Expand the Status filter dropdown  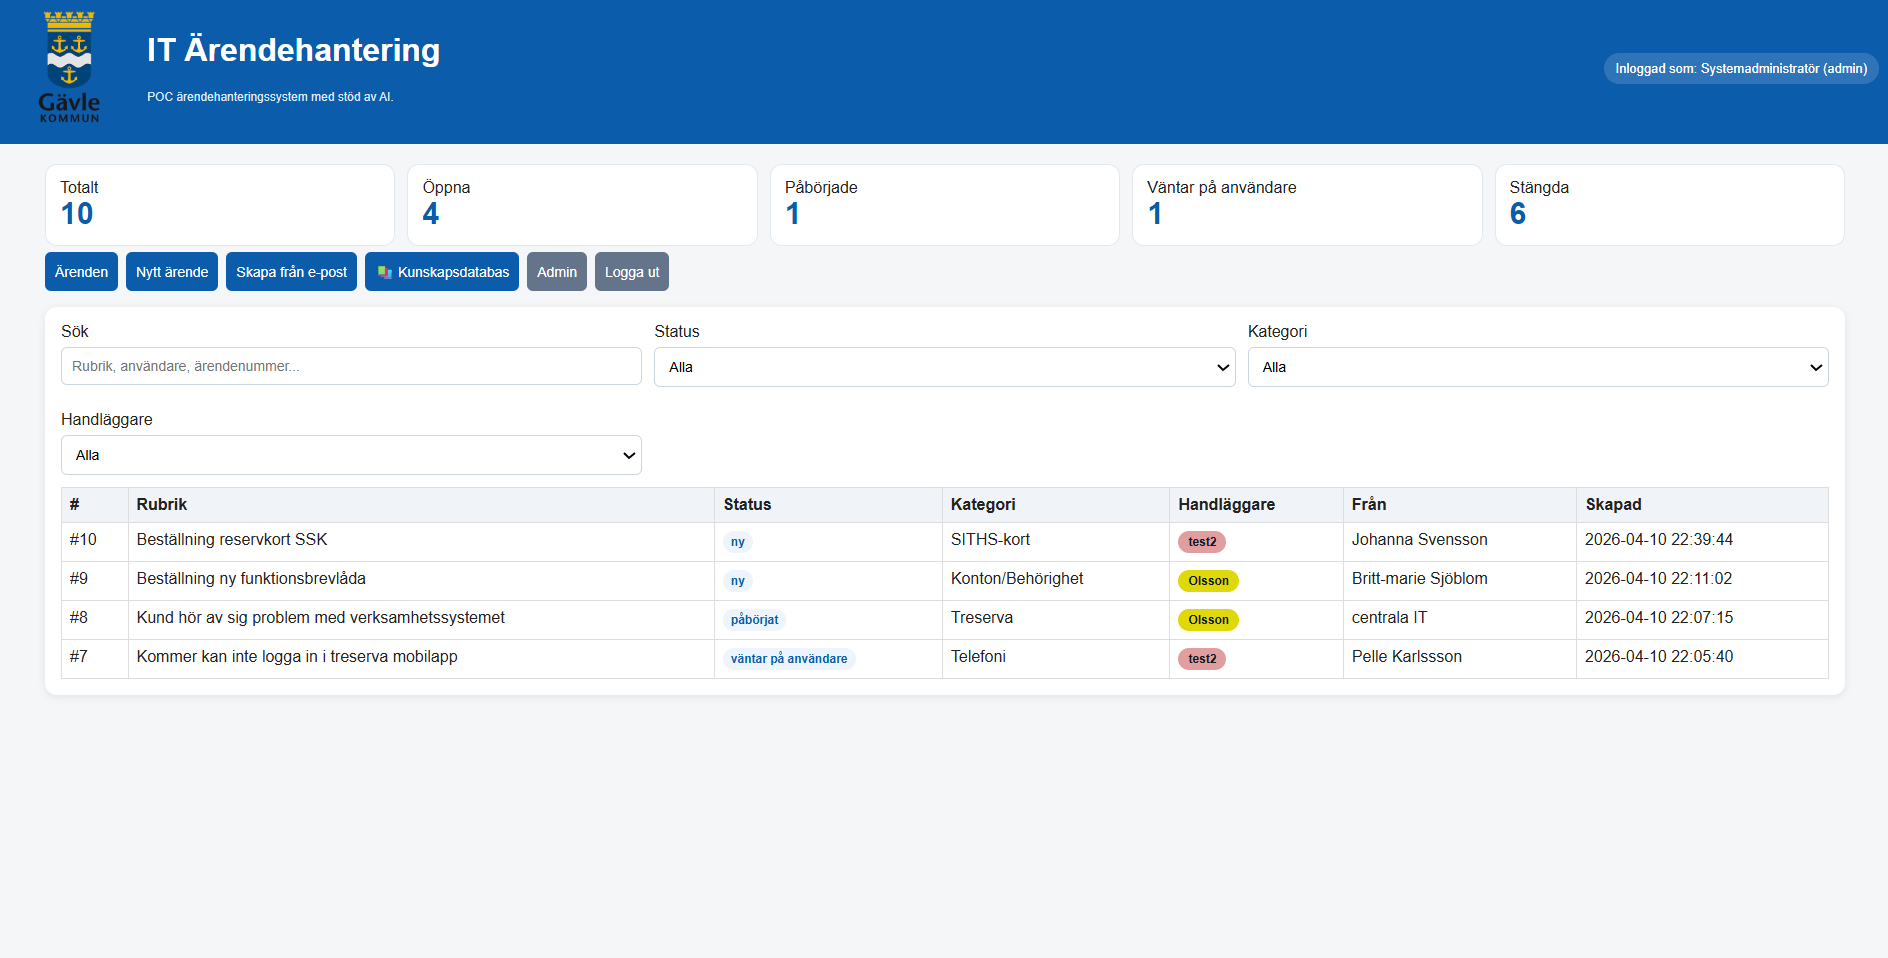click(944, 367)
